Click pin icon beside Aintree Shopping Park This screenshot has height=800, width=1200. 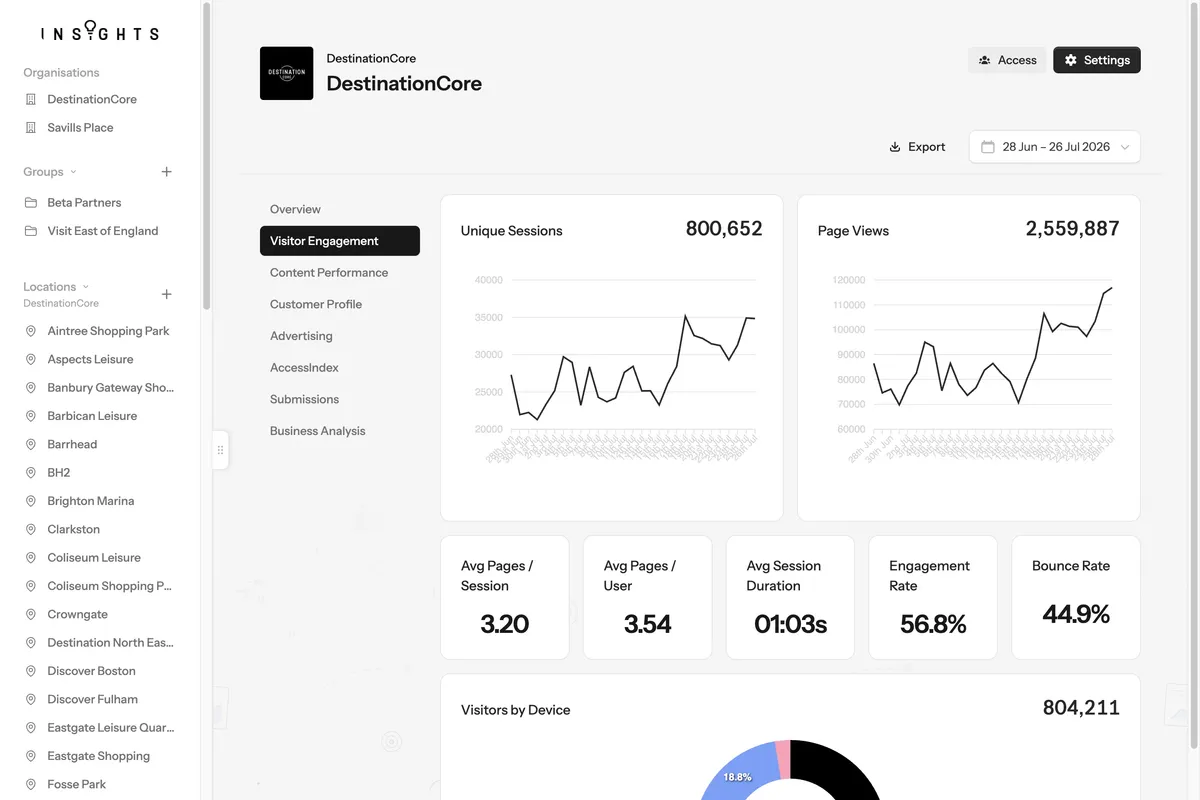31,331
